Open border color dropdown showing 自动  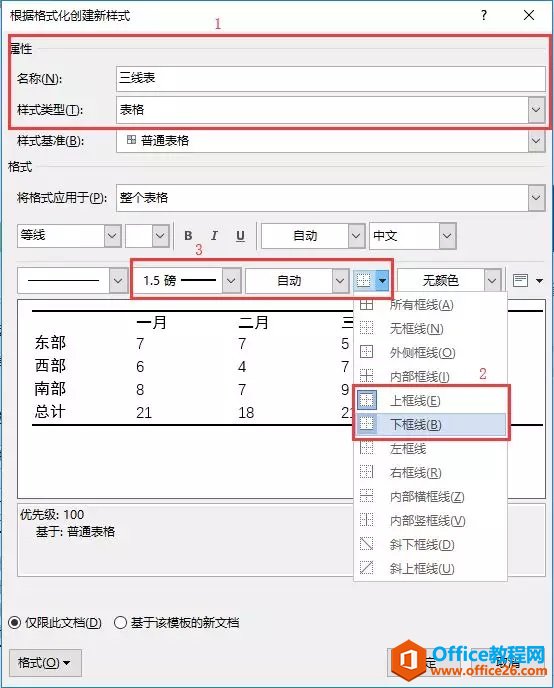click(340, 280)
